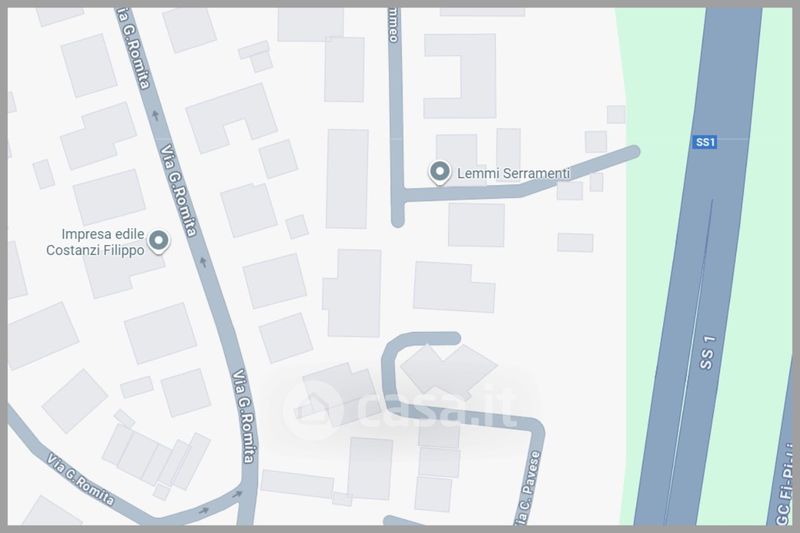The image size is (800, 533).
Task: Click the blue SS1 road shield
Action: click(705, 142)
